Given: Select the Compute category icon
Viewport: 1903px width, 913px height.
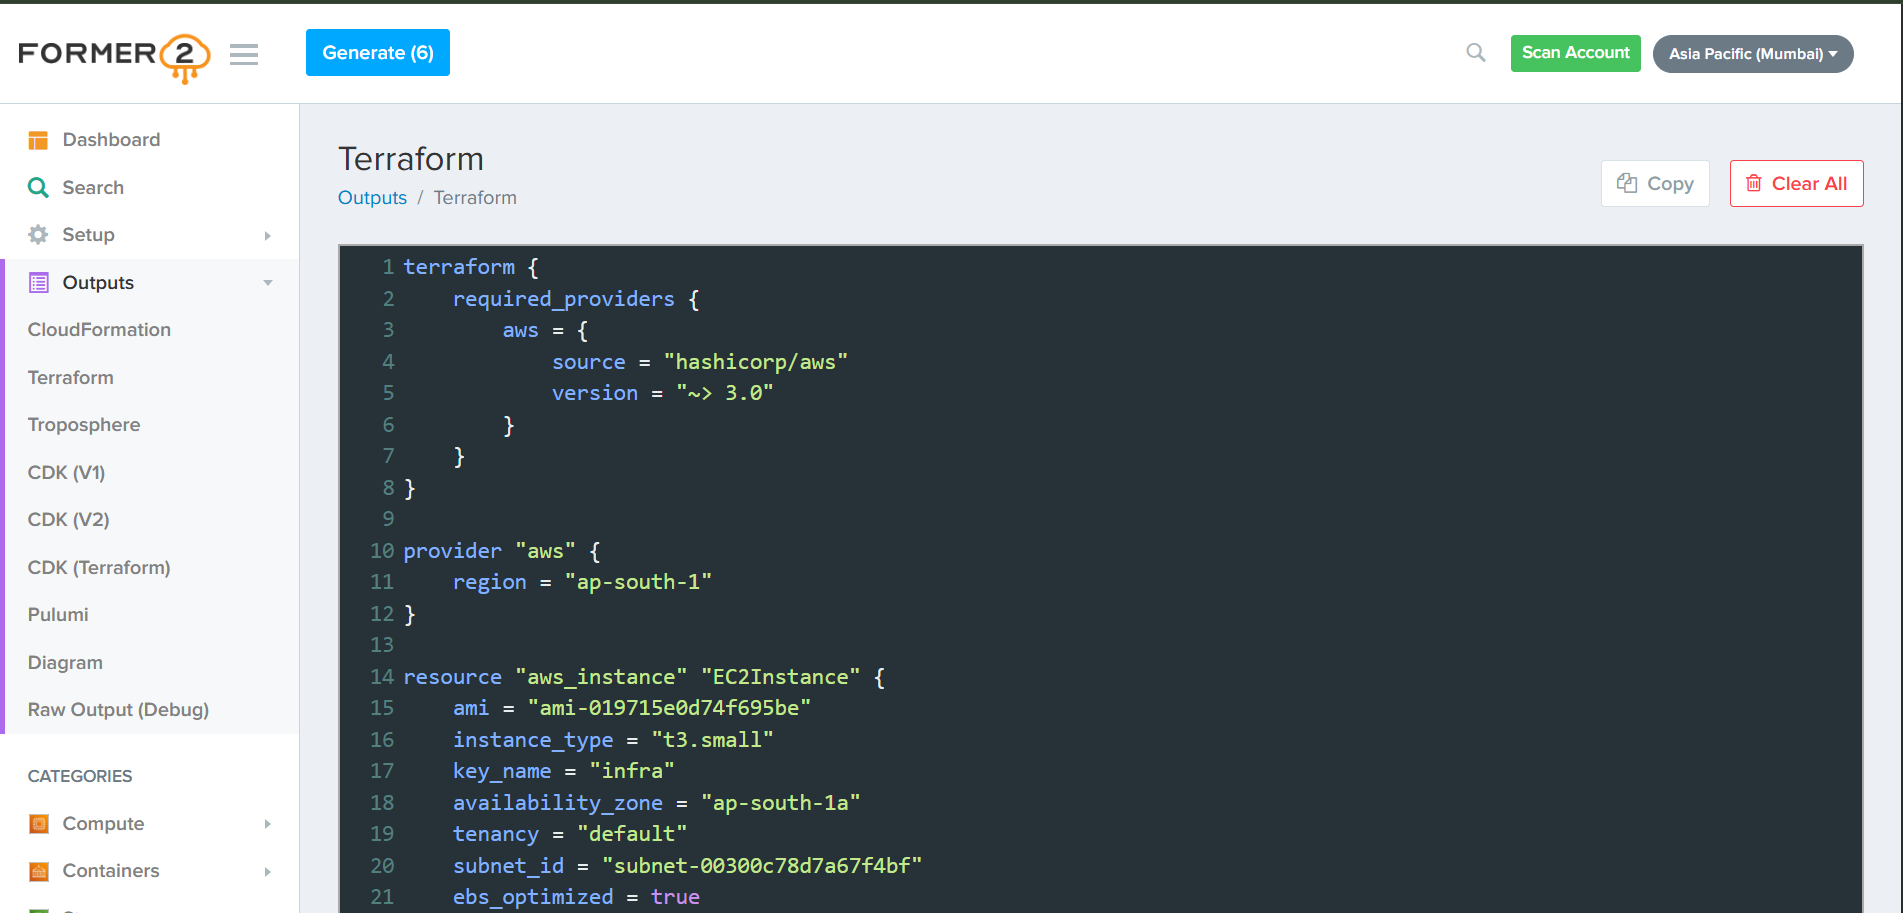Looking at the screenshot, I should click(38, 823).
